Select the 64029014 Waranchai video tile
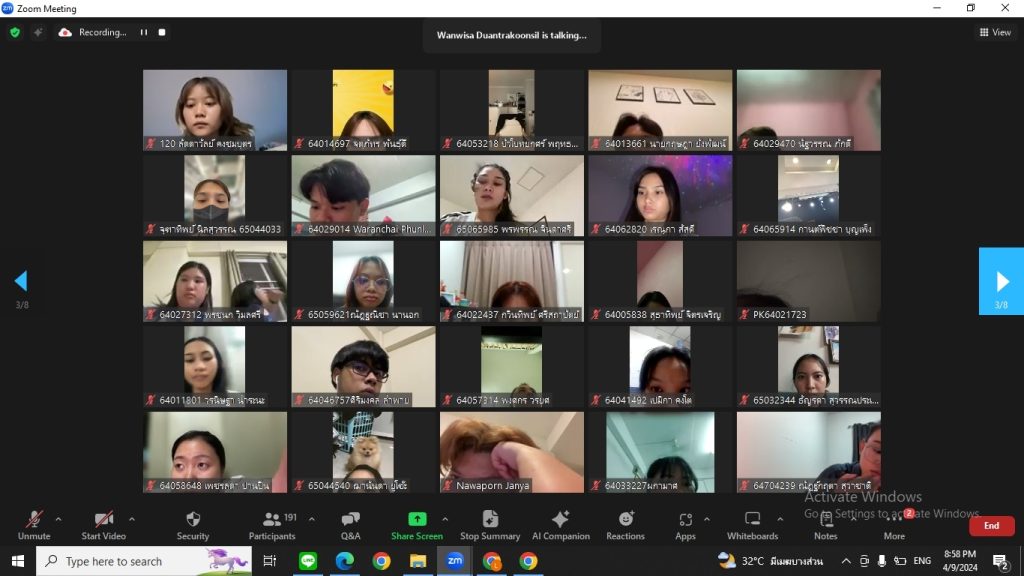 (x=364, y=196)
